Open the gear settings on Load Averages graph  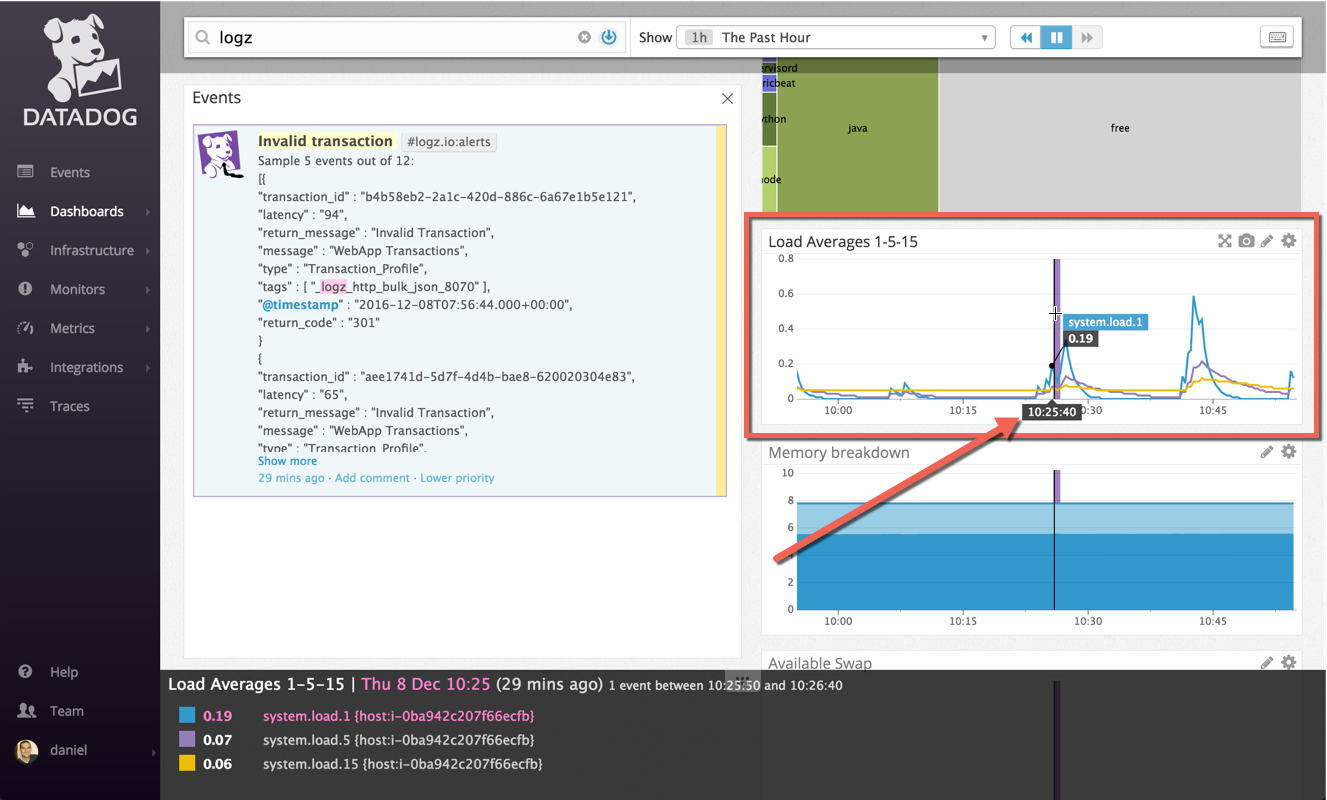(1289, 241)
